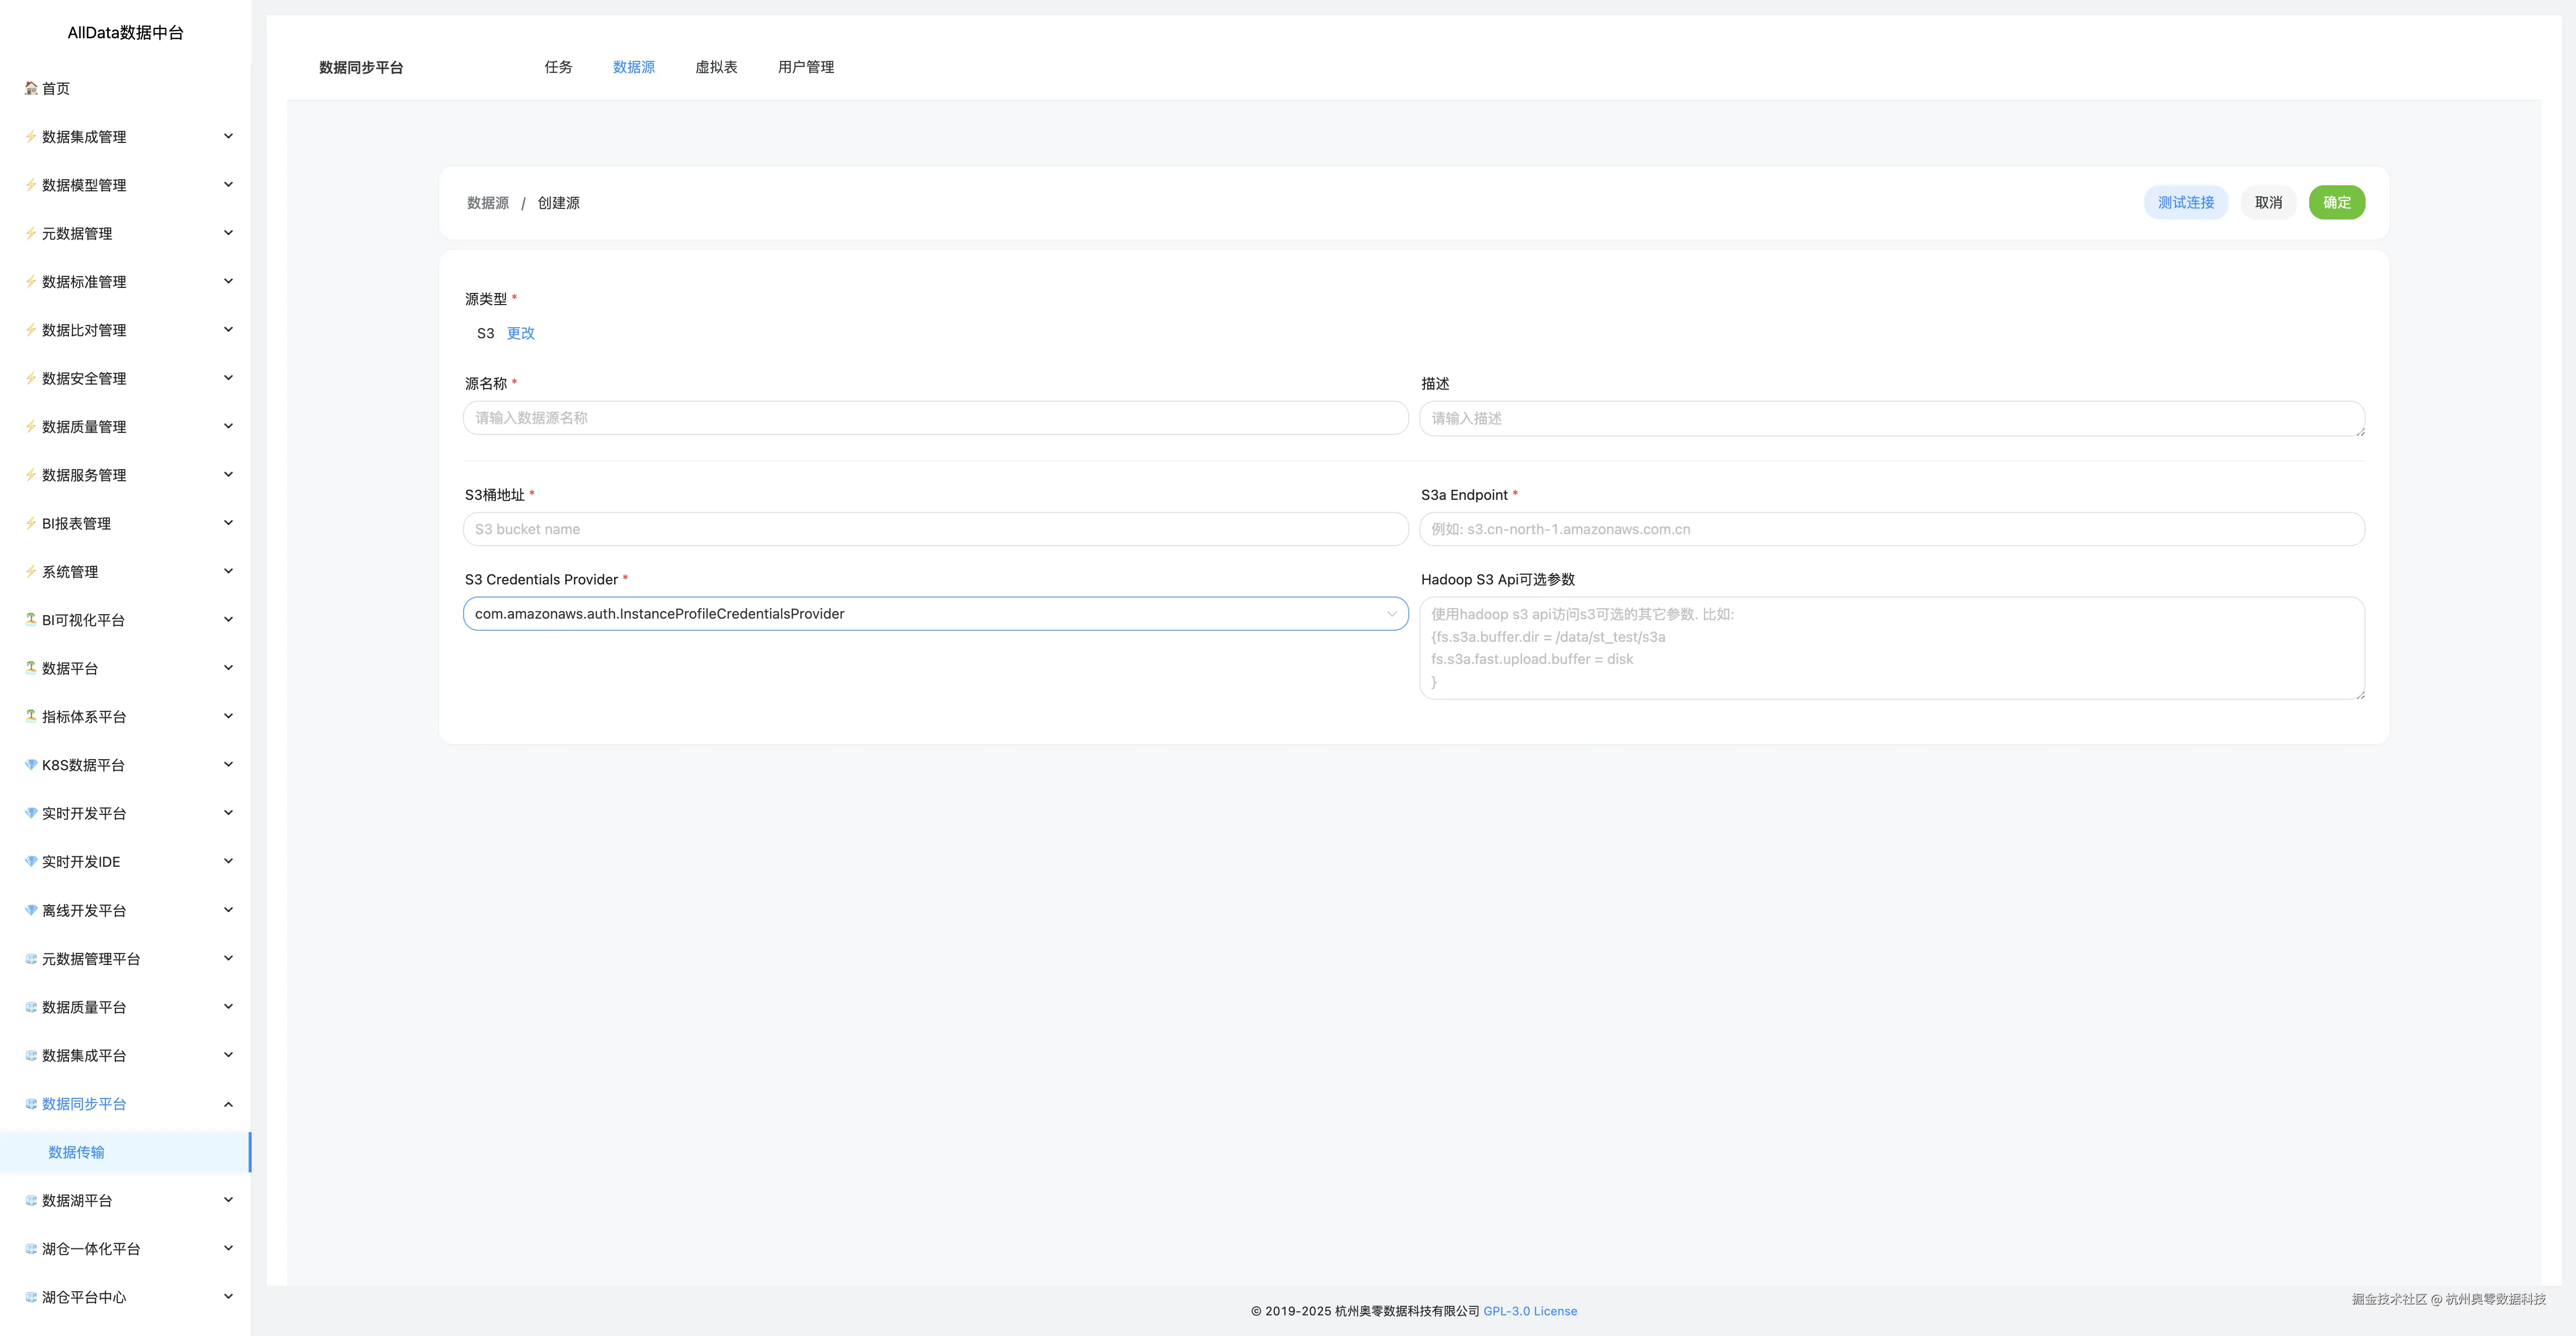Focus the S3桶地址 bucket name field
The image size is (2576, 1336).
(935, 529)
